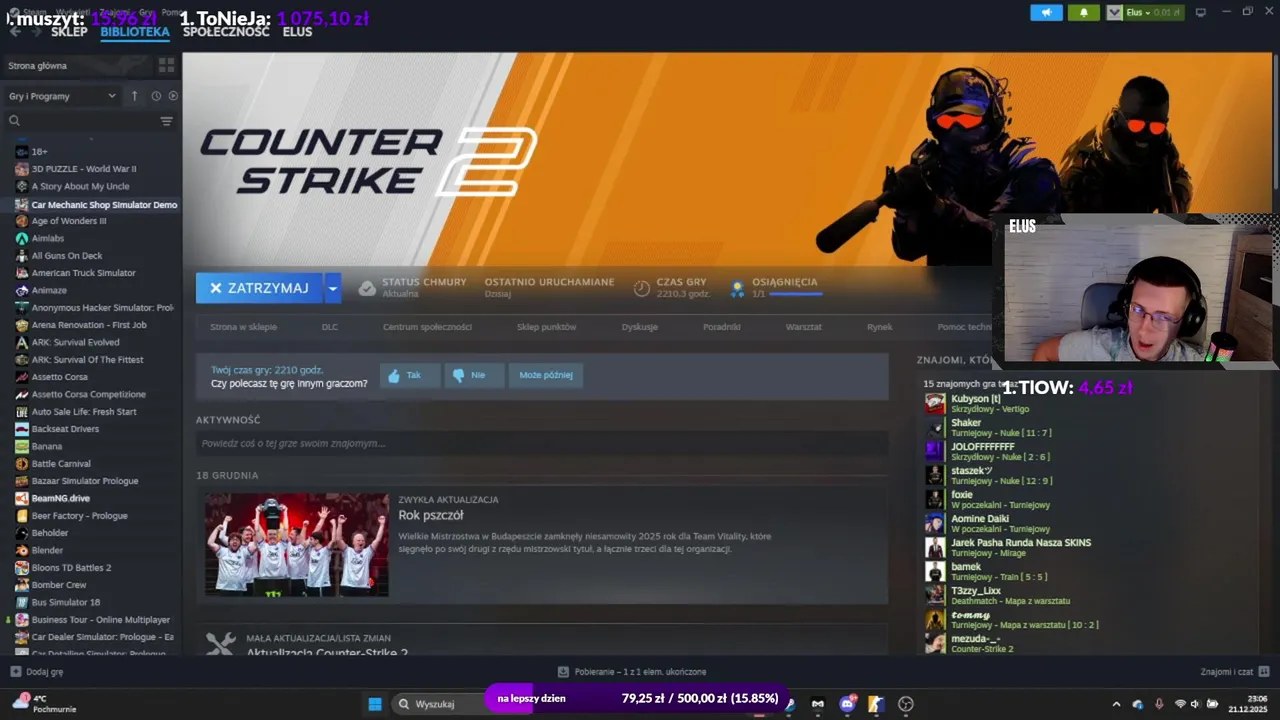The image size is (1280, 720).
Task: Open the Warsztat tab
Action: coord(803,327)
